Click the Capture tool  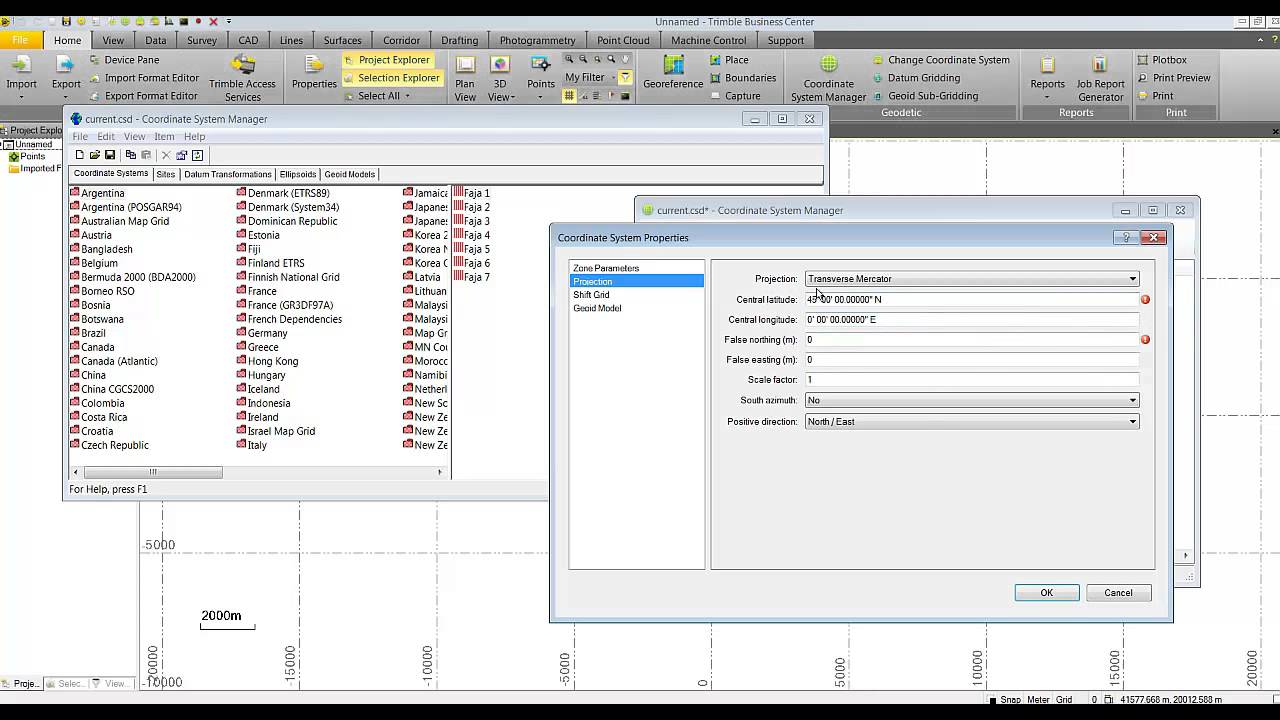click(735, 96)
